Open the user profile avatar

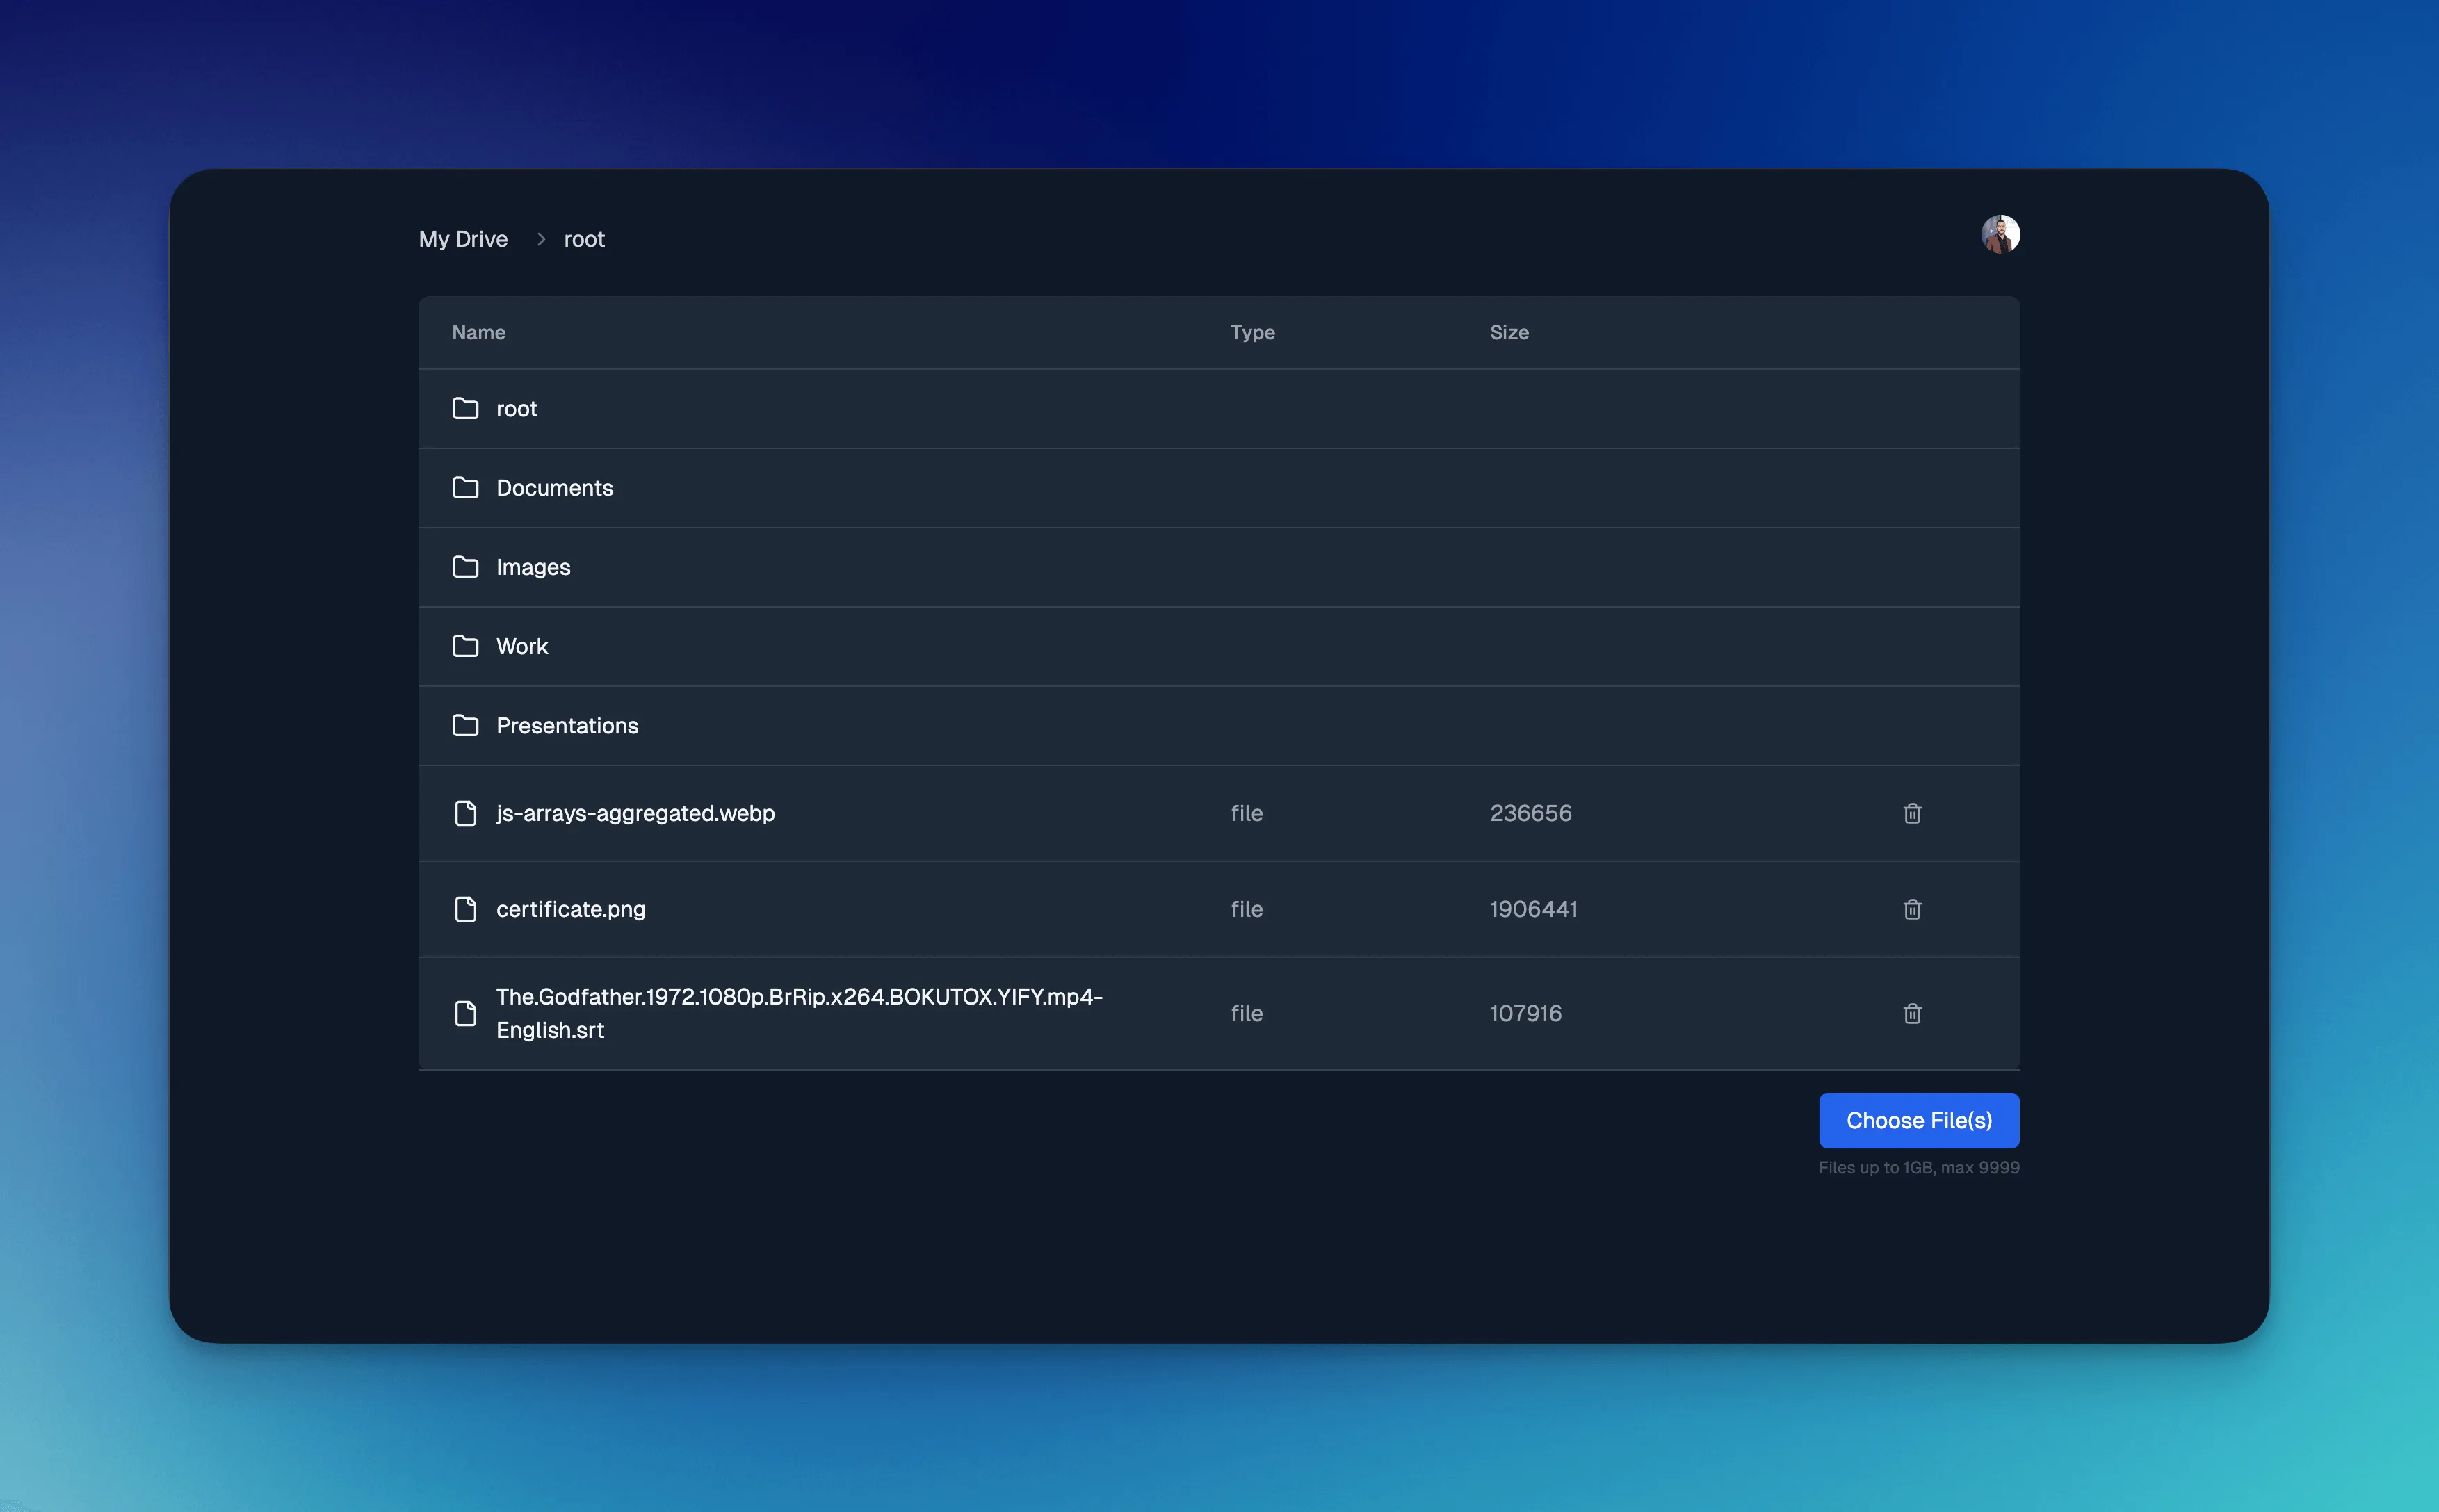tap(2000, 235)
